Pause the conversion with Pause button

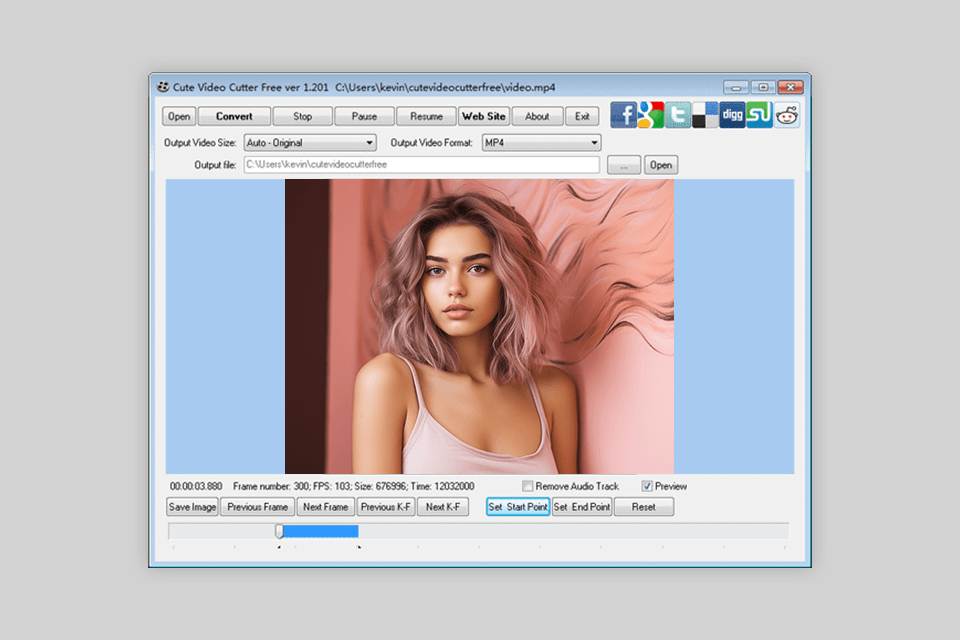tap(364, 116)
